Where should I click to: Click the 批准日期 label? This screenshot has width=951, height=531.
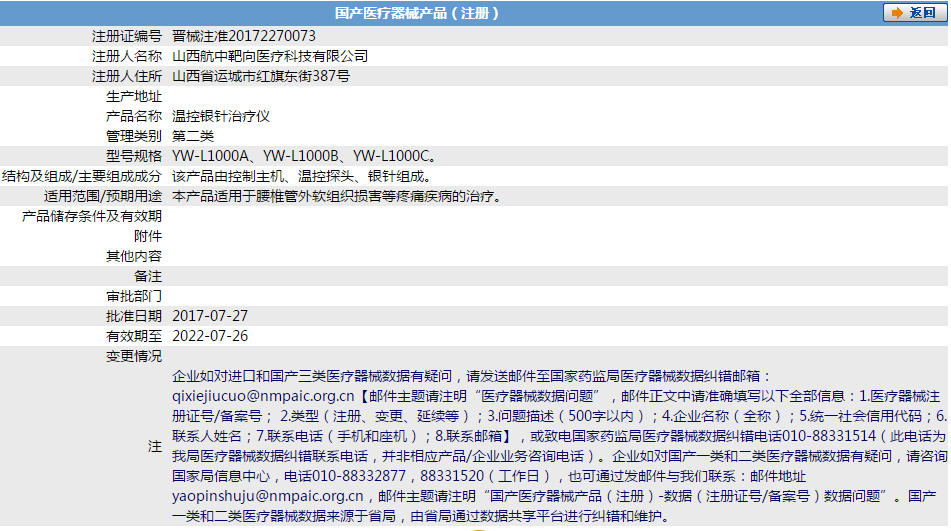(134, 316)
